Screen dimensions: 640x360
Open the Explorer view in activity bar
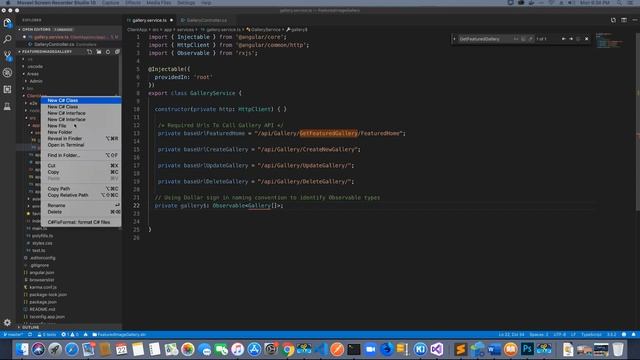(x=7, y=22)
